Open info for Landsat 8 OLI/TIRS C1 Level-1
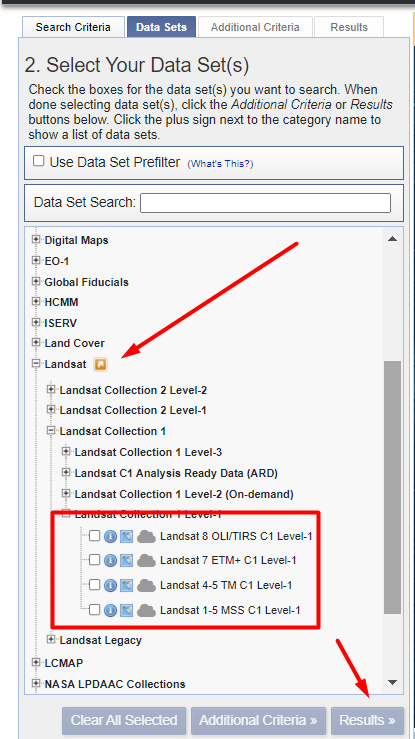415x739 pixels. 110,536
